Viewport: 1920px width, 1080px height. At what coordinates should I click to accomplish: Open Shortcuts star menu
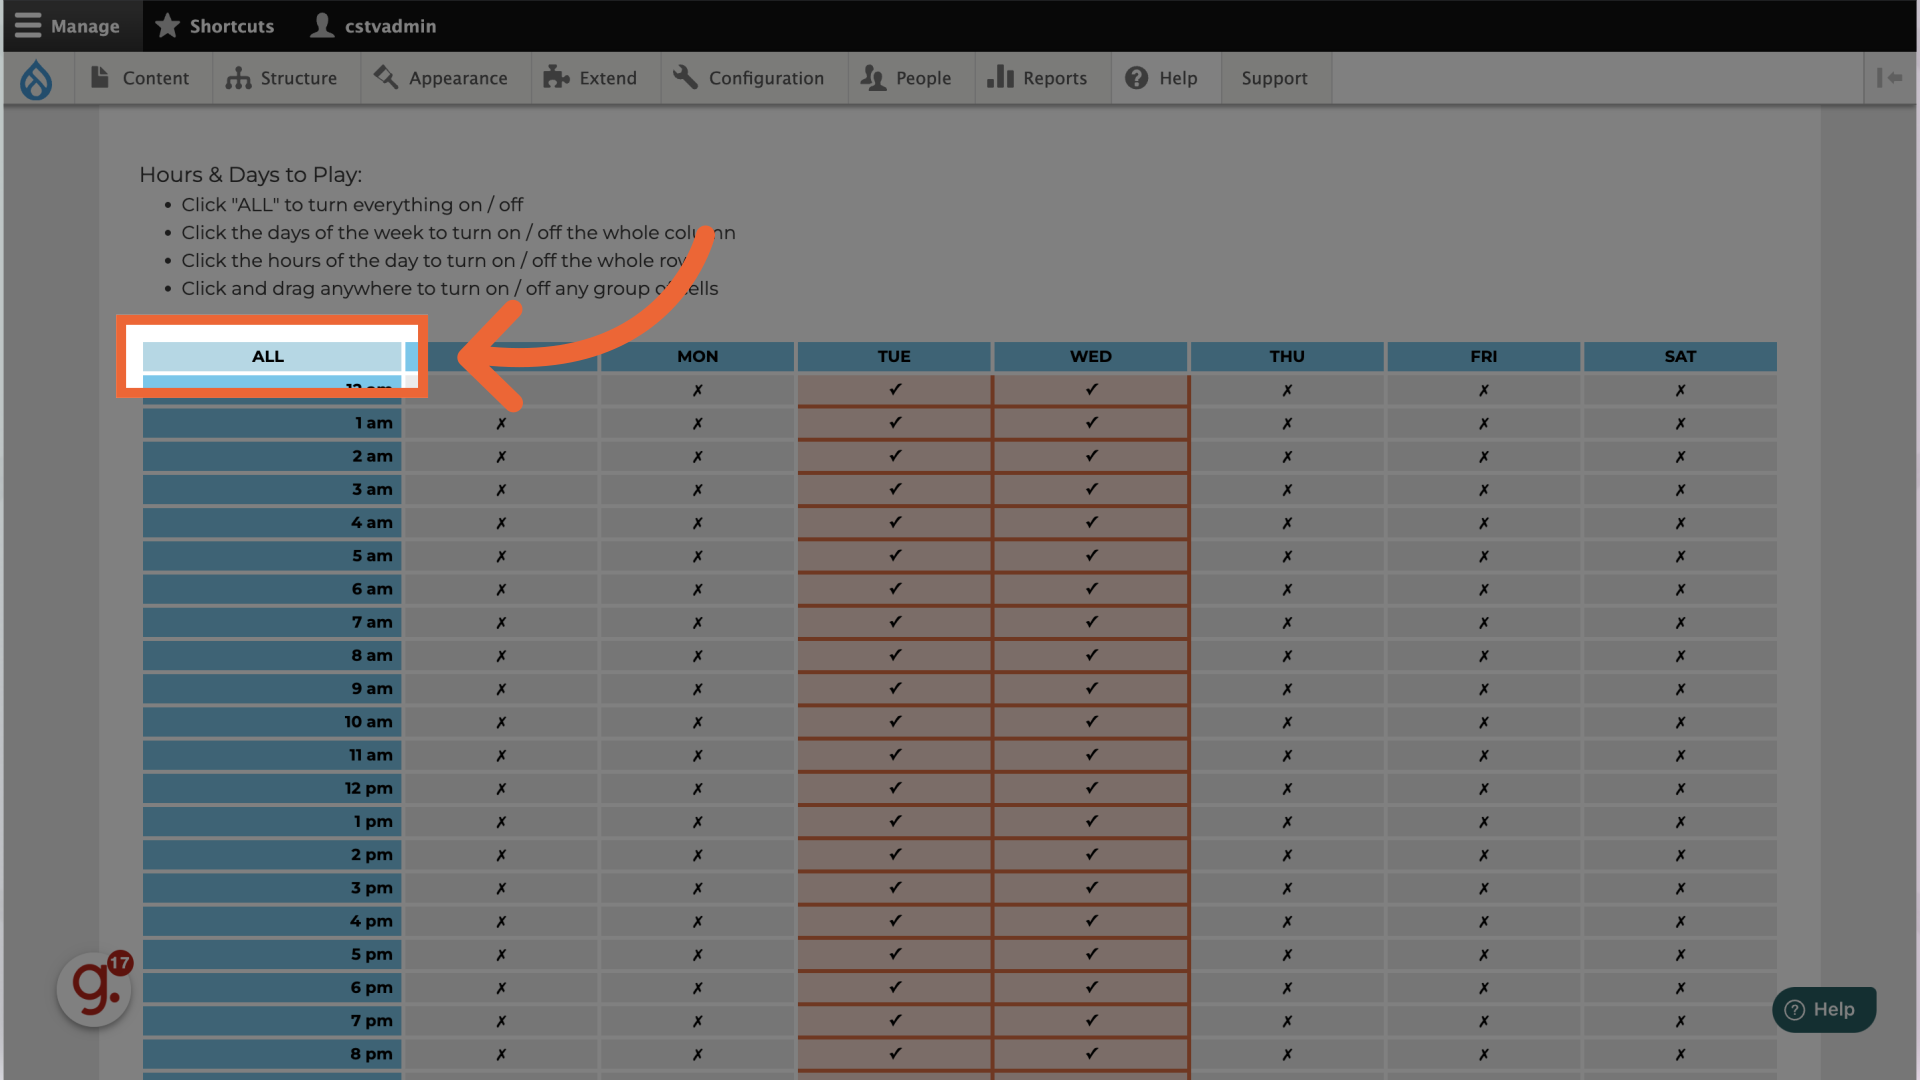pyautogui.click(x=214, y=26)
